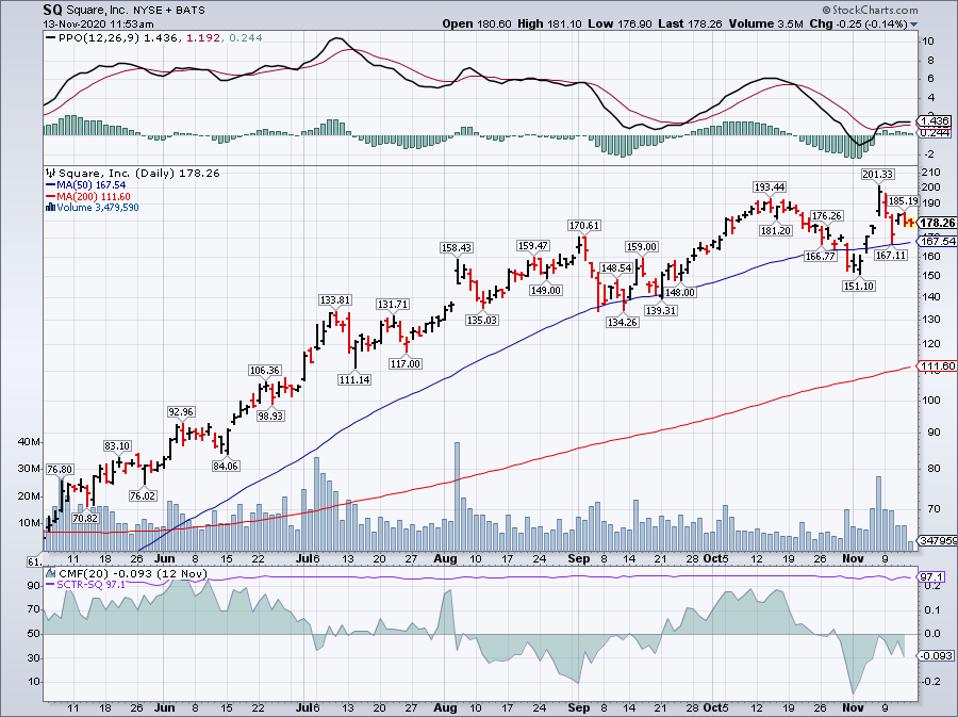Screen dimensions: 958x717
Task: Click the area icon beside CMF(20)
Action: (x=51, y=574)
